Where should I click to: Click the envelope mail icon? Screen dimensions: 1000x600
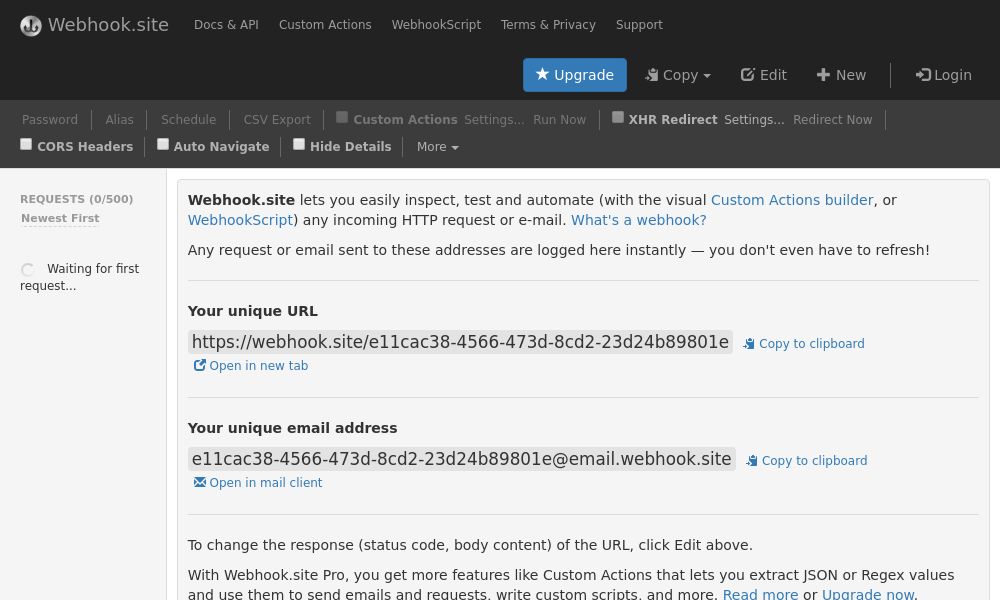pos(200,482)
